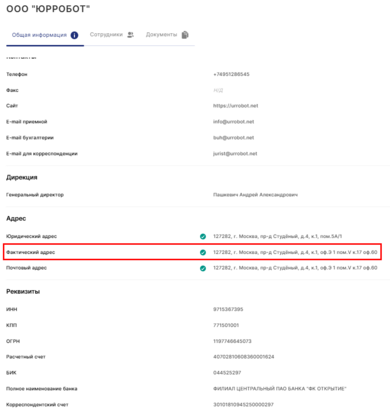Viewport: 390px width, 415px height.
Task: Click green check mark for Почтовый адрес
Action: [x=203, y=268]
